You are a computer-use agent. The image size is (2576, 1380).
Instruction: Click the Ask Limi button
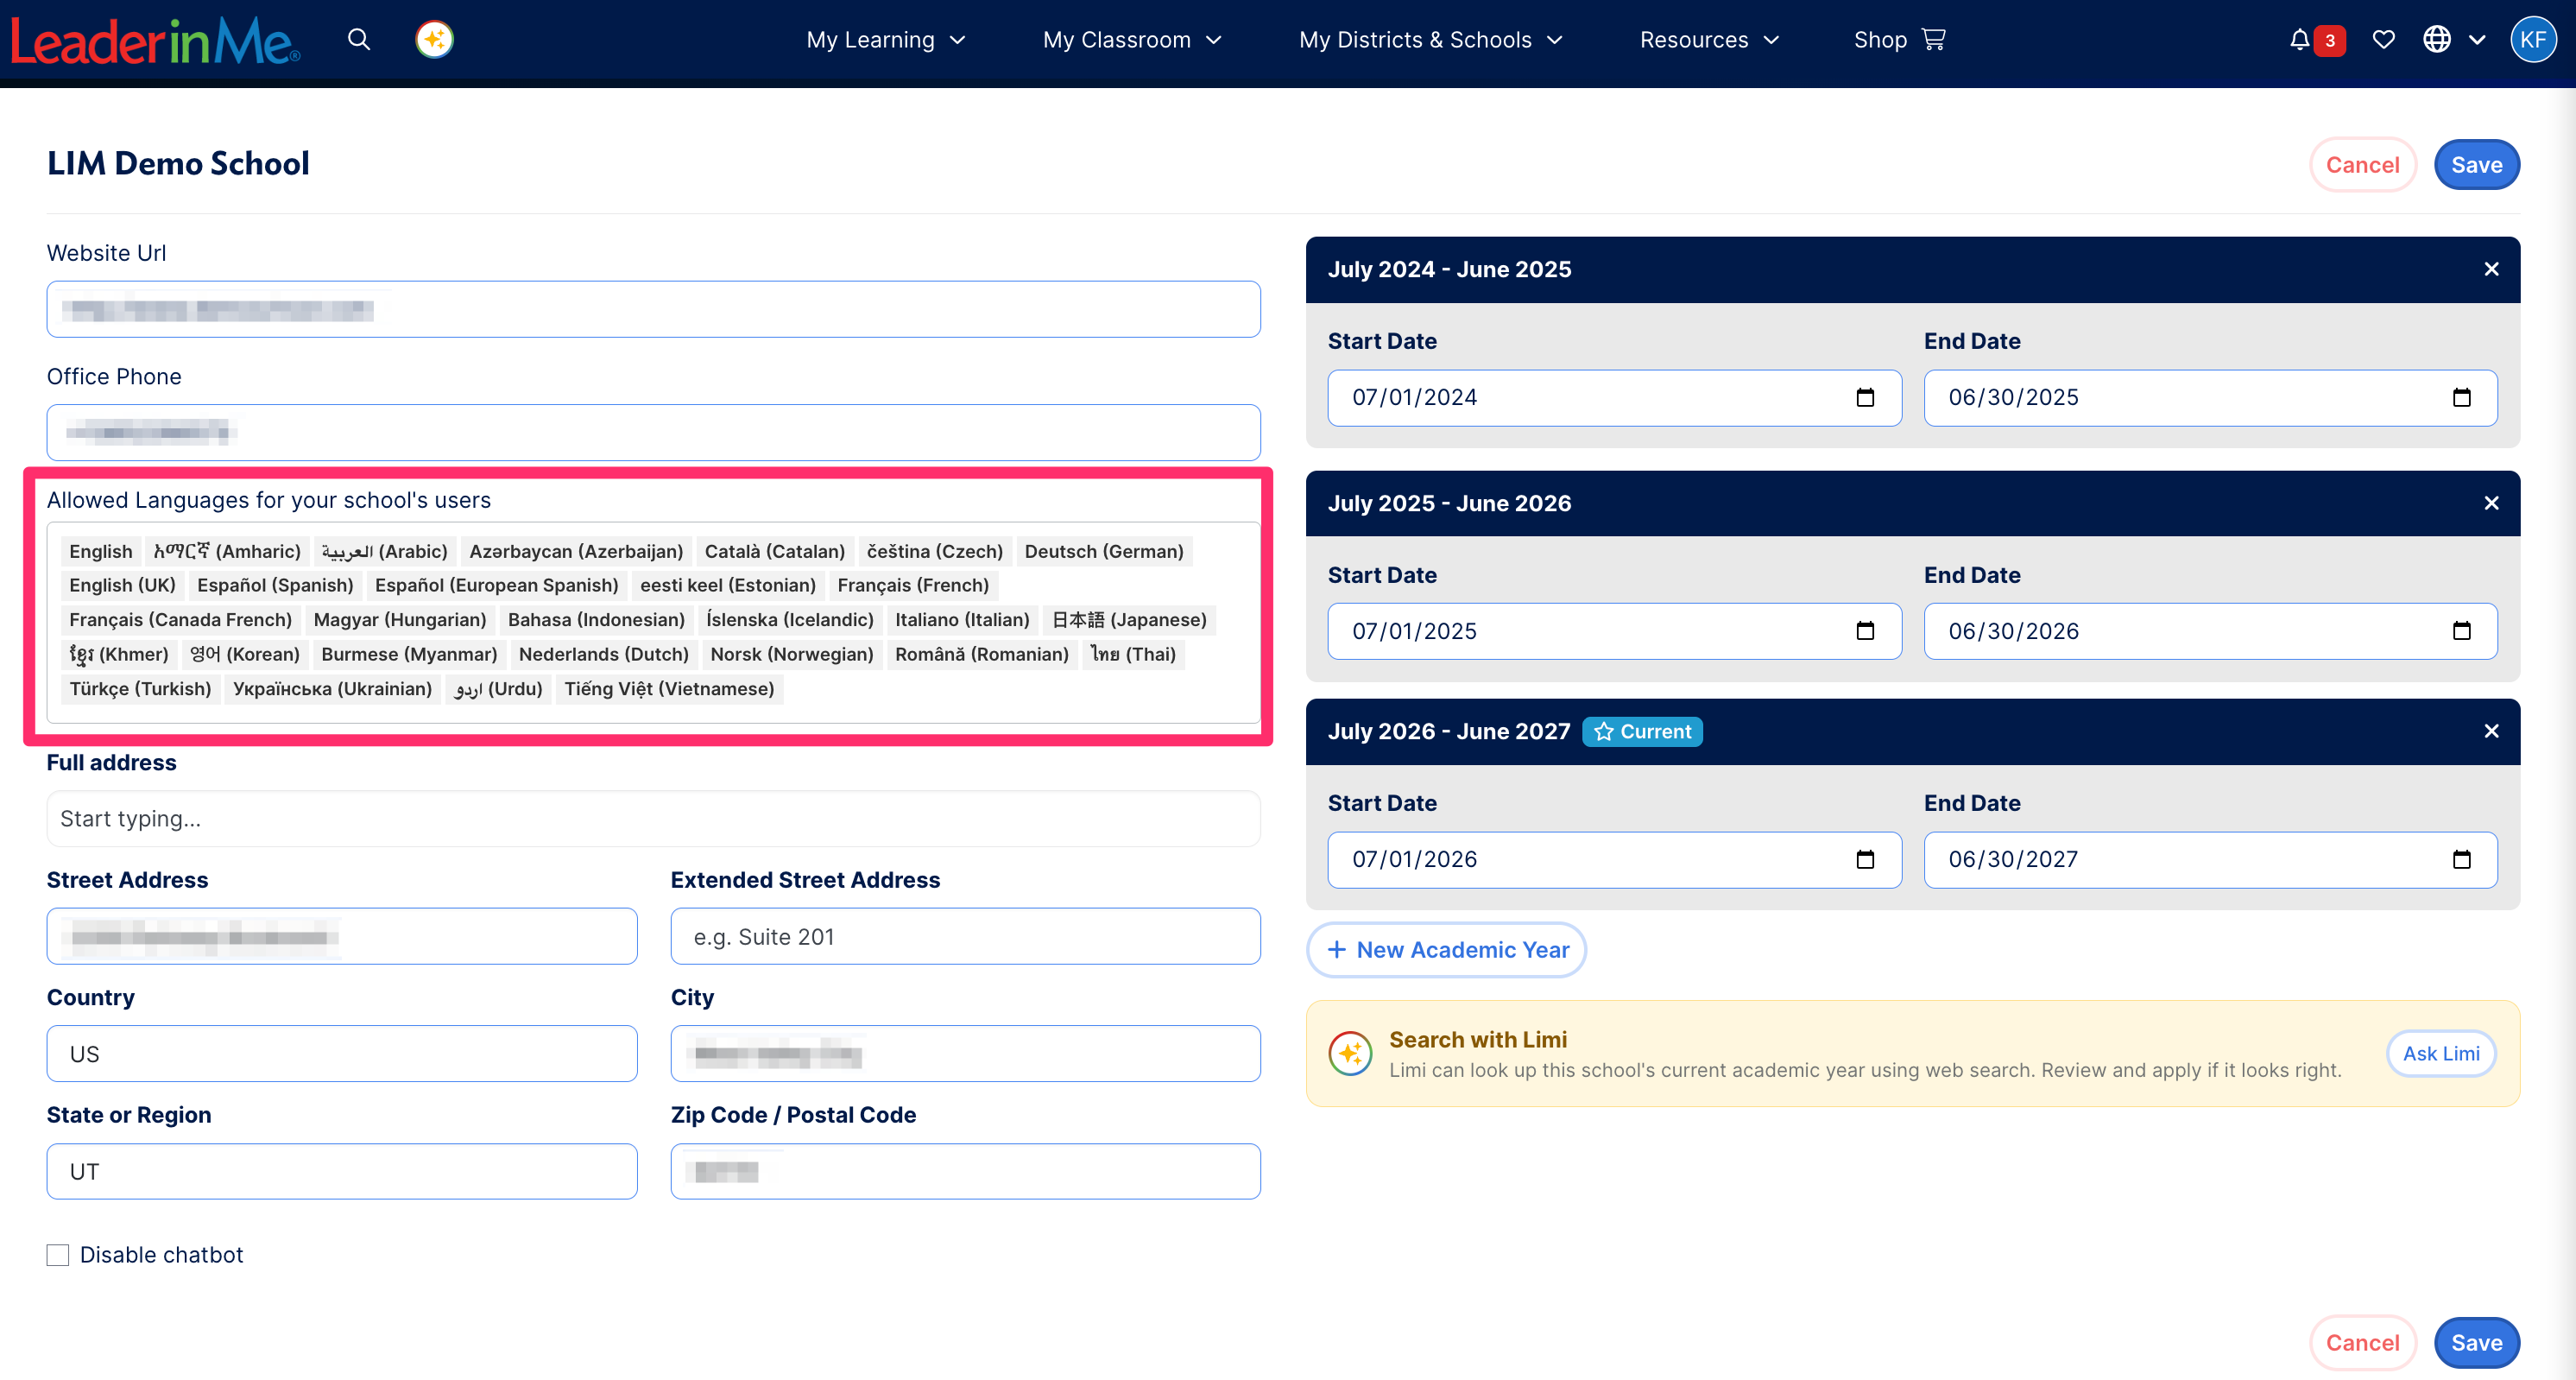pos(2441,1054)
